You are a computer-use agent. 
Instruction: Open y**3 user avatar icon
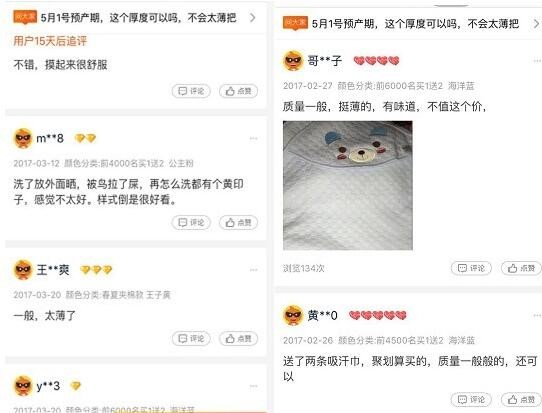(x=23, y=386)
